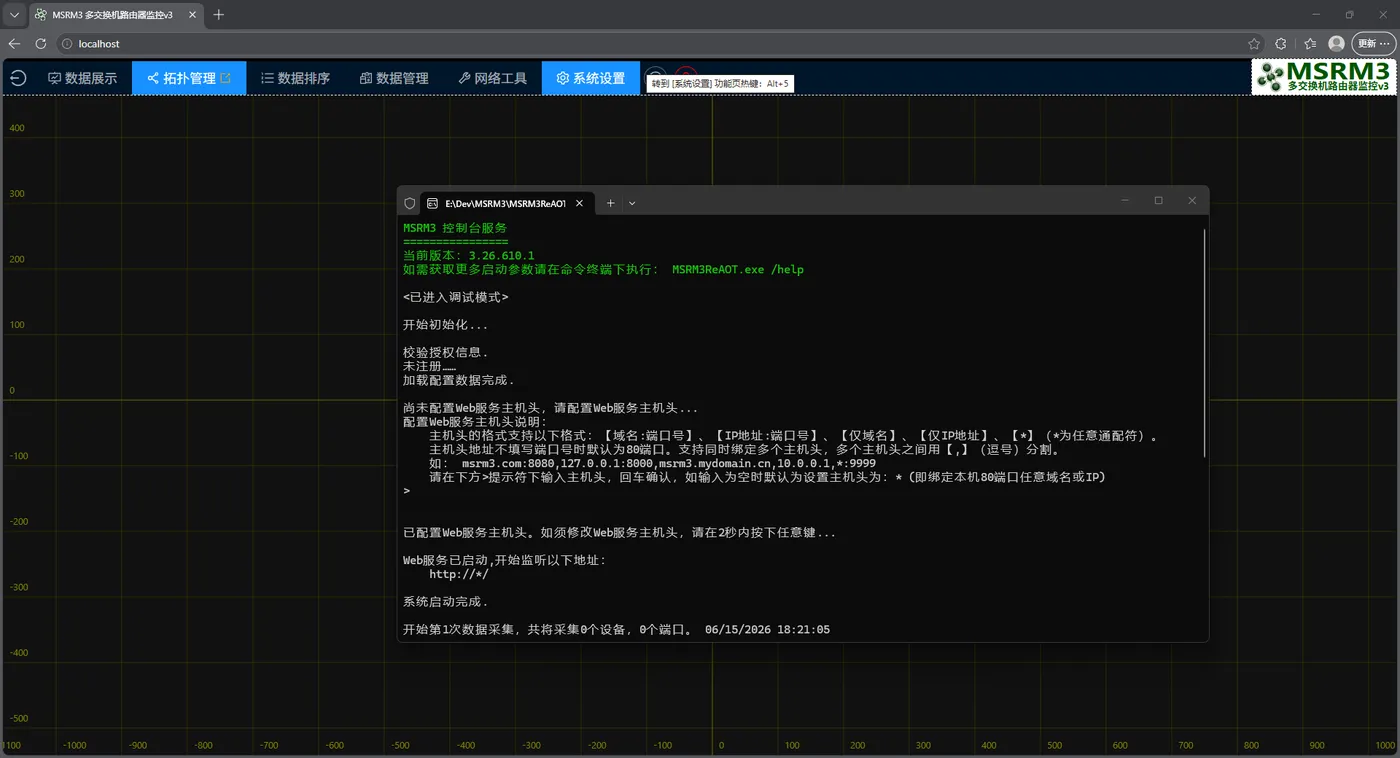Select the 系统设置 tab
The height and width of the screenshot is (758, 1400).
click(591, 78)
